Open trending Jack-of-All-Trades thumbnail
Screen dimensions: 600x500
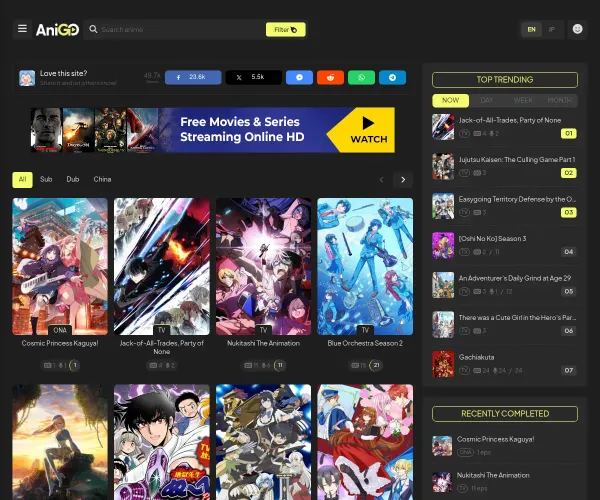tap(443, 127)
